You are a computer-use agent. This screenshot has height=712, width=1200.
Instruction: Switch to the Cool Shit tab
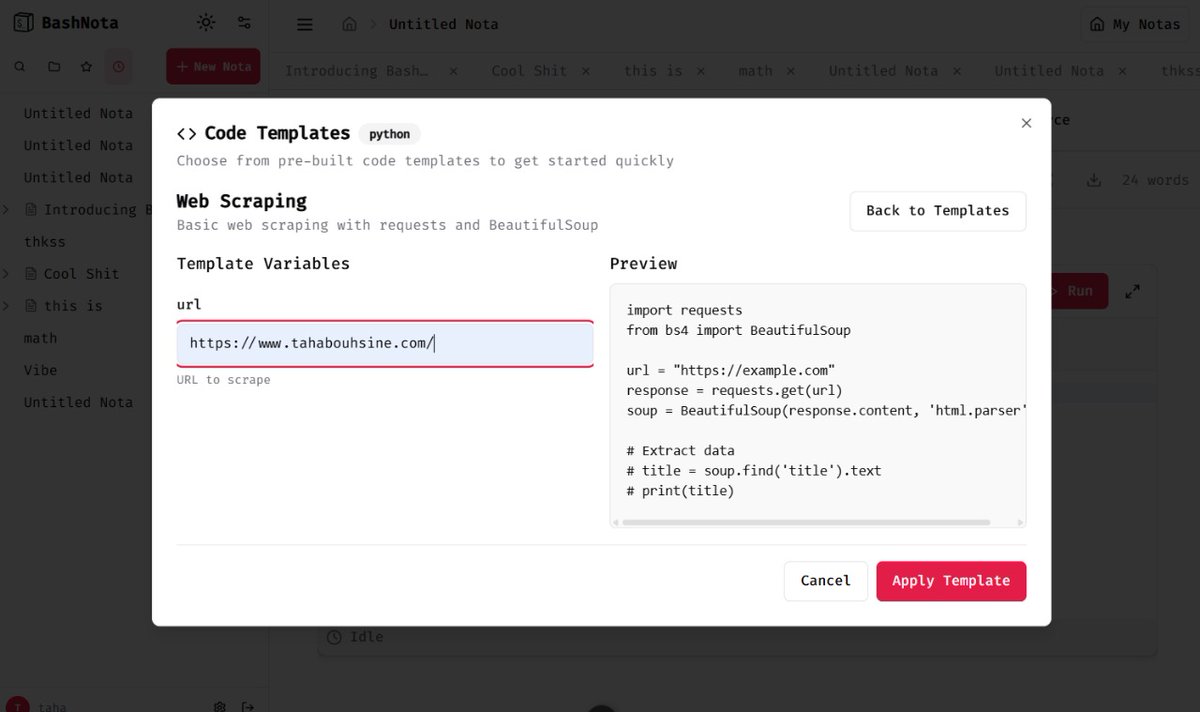click(x=529, y=71)
